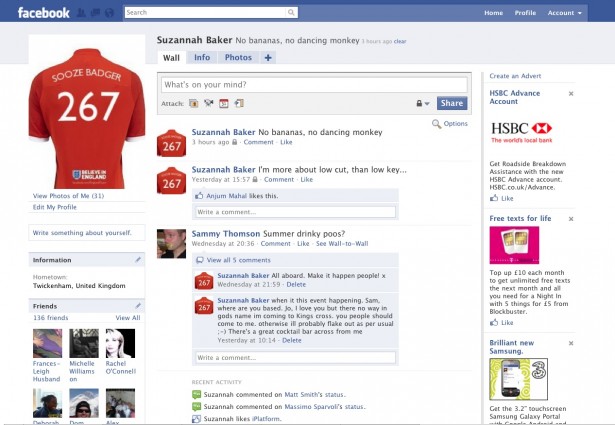Click the search magnifier button
Image resolution: width=615 pixels, height=425 pixels.
[291, 13]
